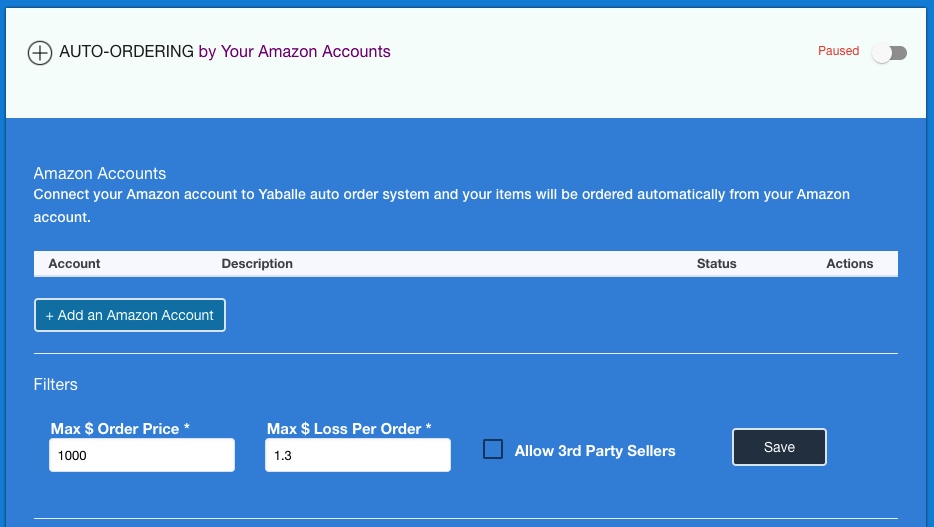Click the 'Max $ Loss Per Order' label

pos(349,429)
